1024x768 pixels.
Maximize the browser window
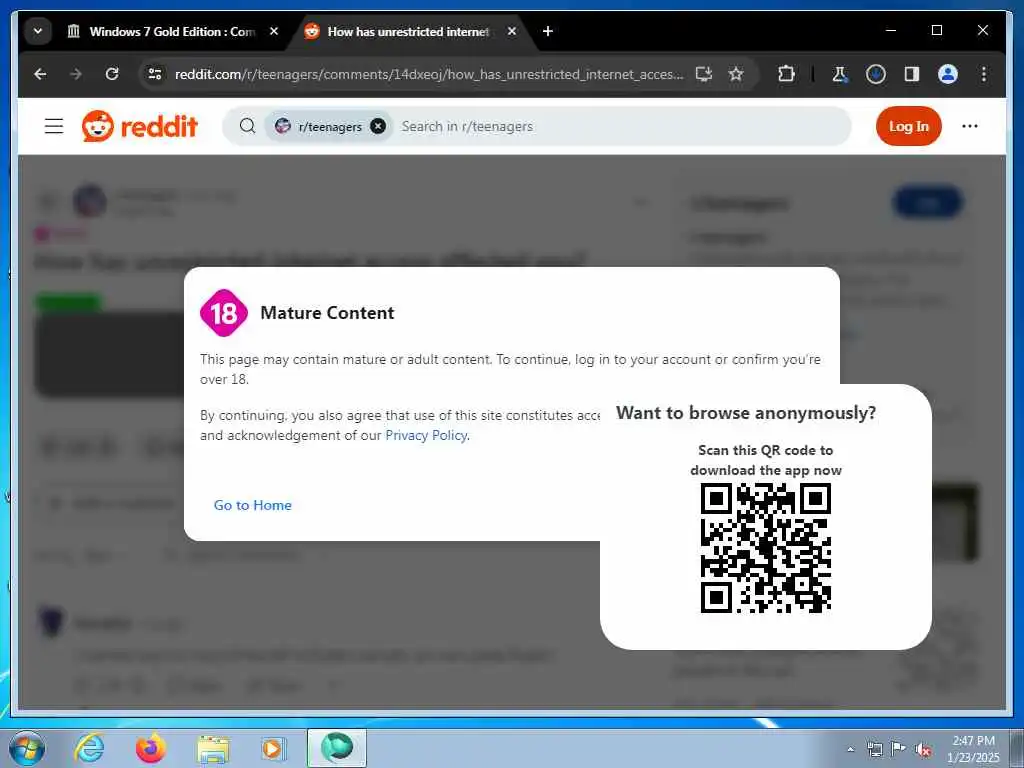pos(936,30)
